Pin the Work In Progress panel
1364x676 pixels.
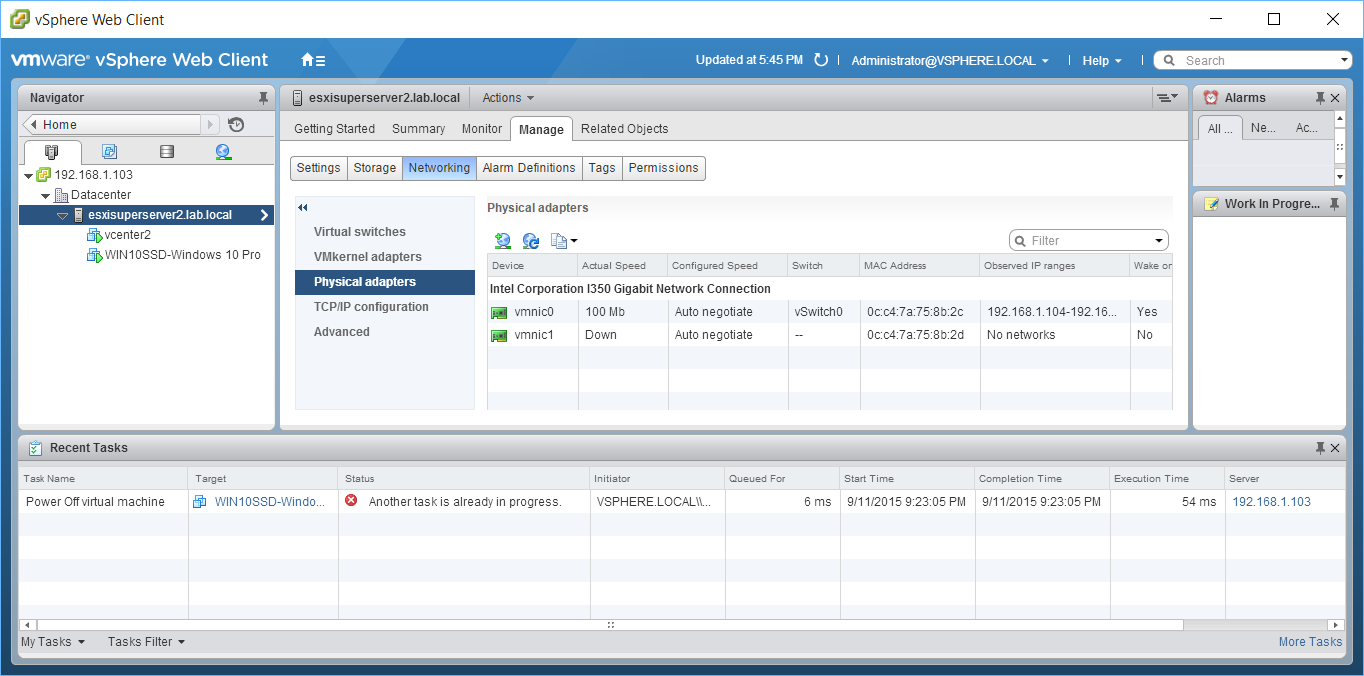(x=1335, y=204)
